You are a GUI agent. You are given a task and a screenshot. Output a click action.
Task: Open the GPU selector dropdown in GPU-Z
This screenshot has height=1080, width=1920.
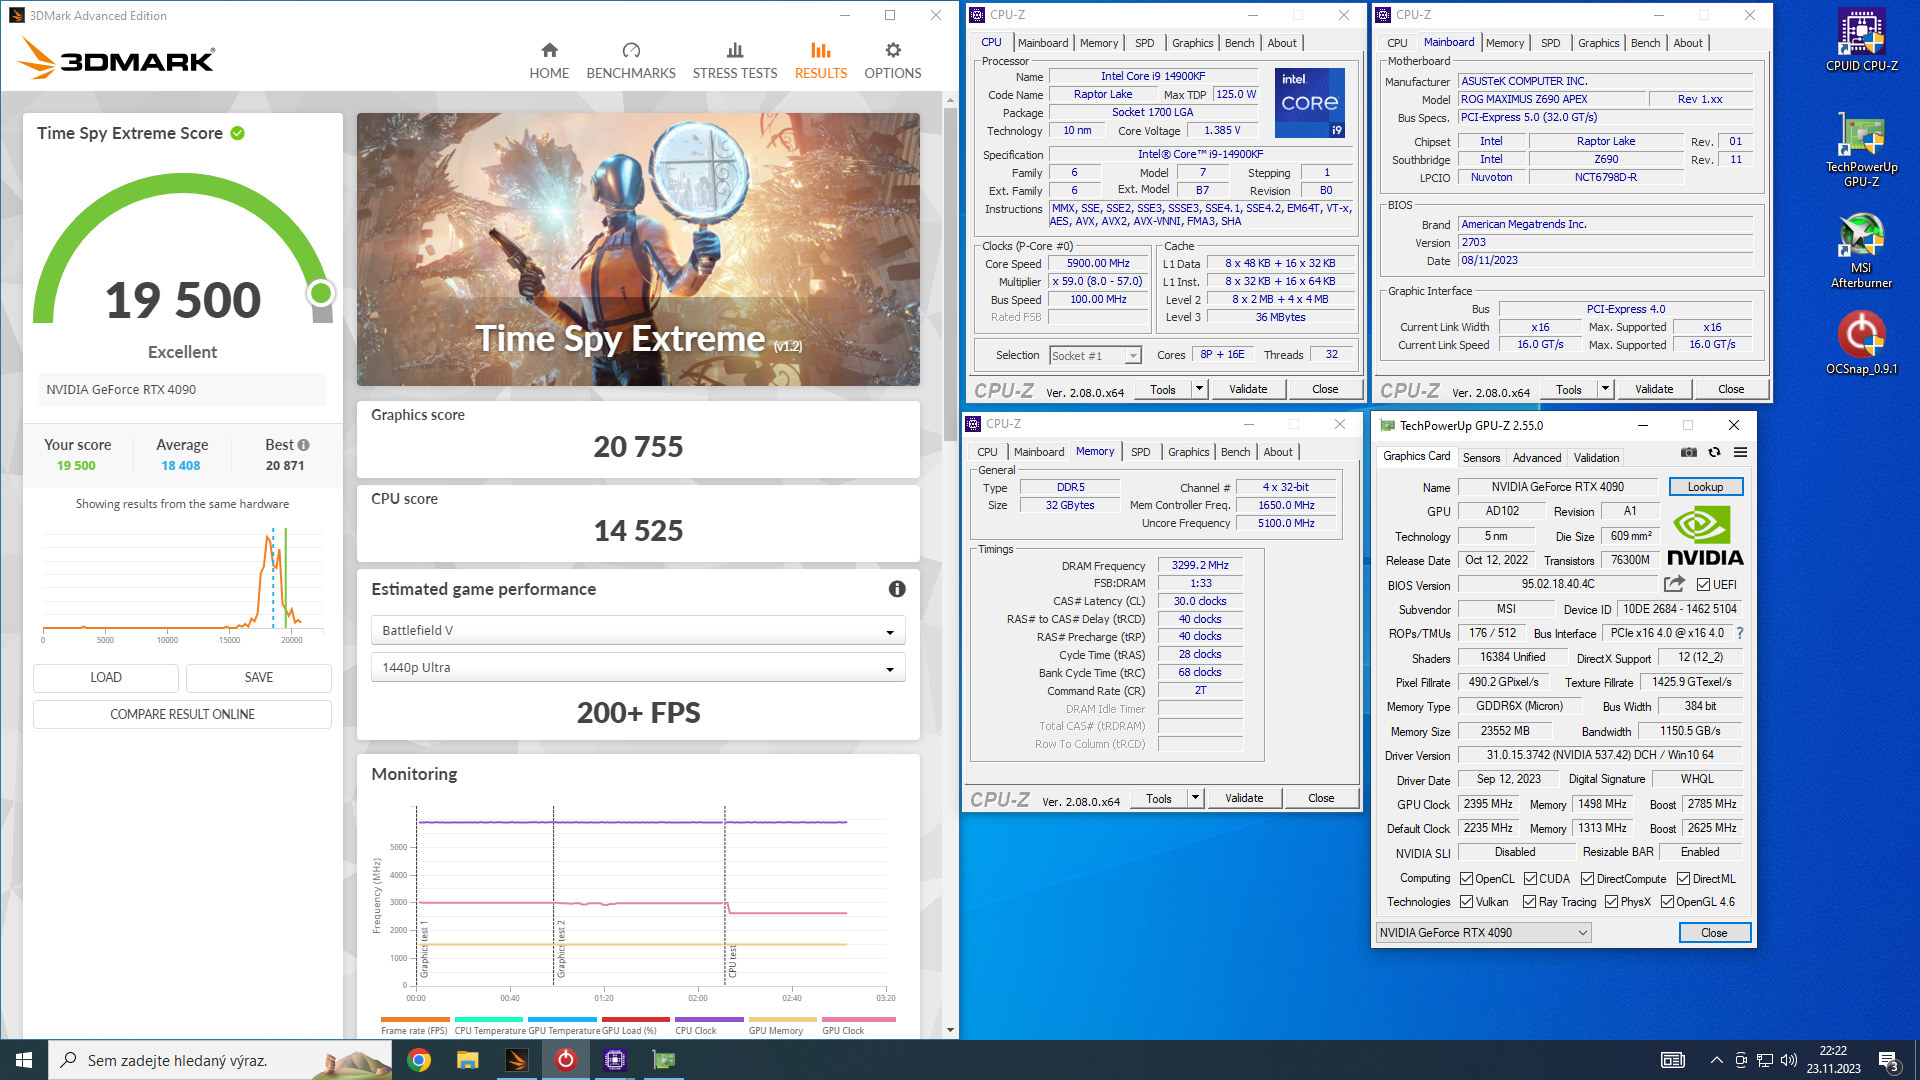[x=1483, y=933]
